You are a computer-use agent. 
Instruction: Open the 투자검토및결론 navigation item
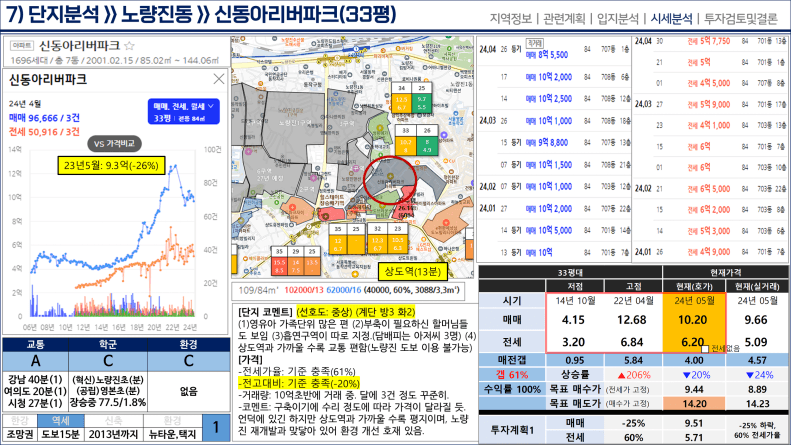(741, 19)
